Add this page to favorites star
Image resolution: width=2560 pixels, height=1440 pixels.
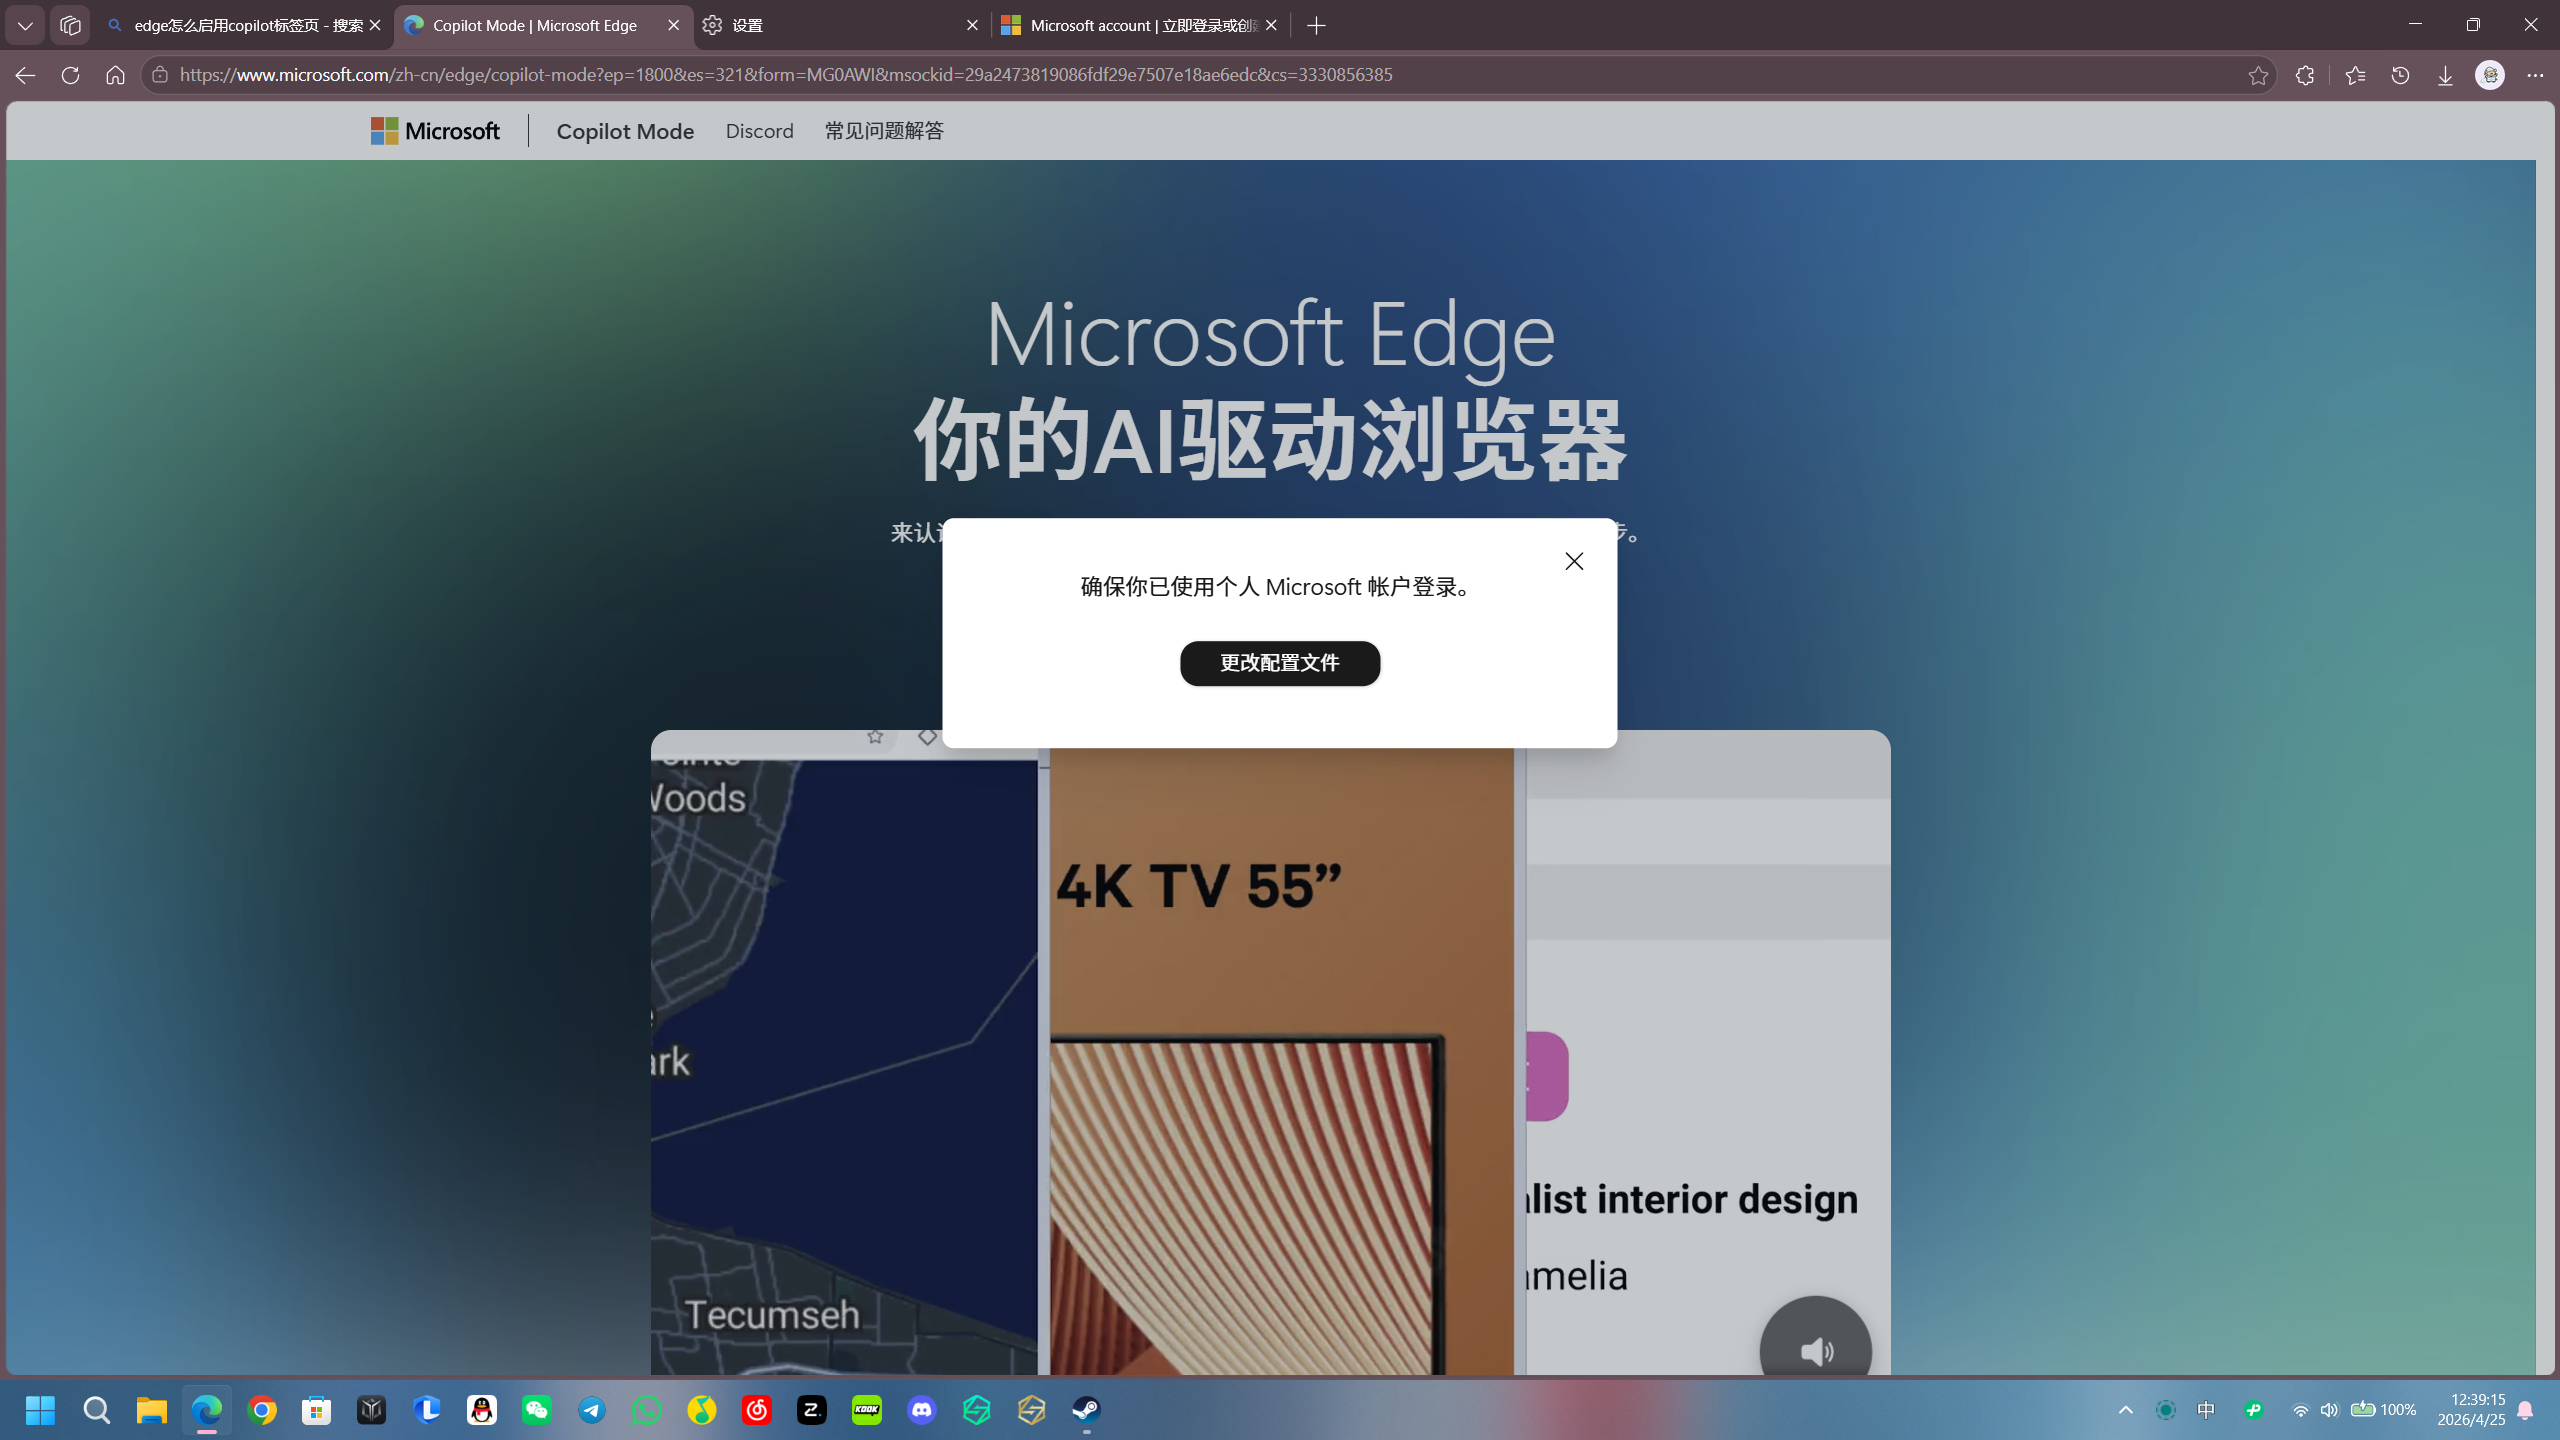2258,75
